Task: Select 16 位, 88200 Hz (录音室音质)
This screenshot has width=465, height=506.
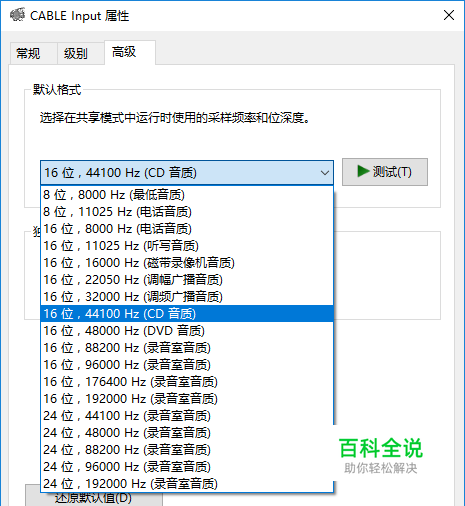Action: point(187,348)
